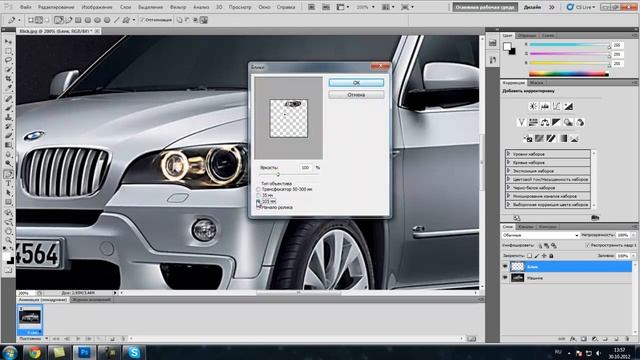The width and height of the screenshot is (640, 360).
Task: Open the Фильтр menu
Action: point(178,7)
